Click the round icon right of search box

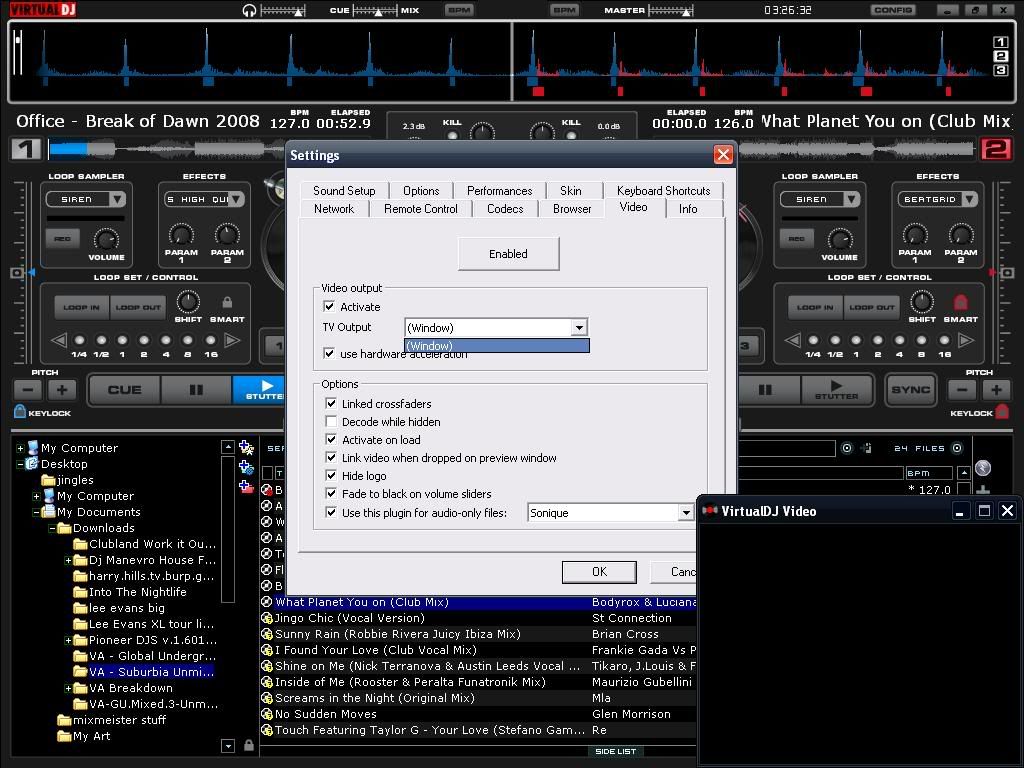pos(847,448)
